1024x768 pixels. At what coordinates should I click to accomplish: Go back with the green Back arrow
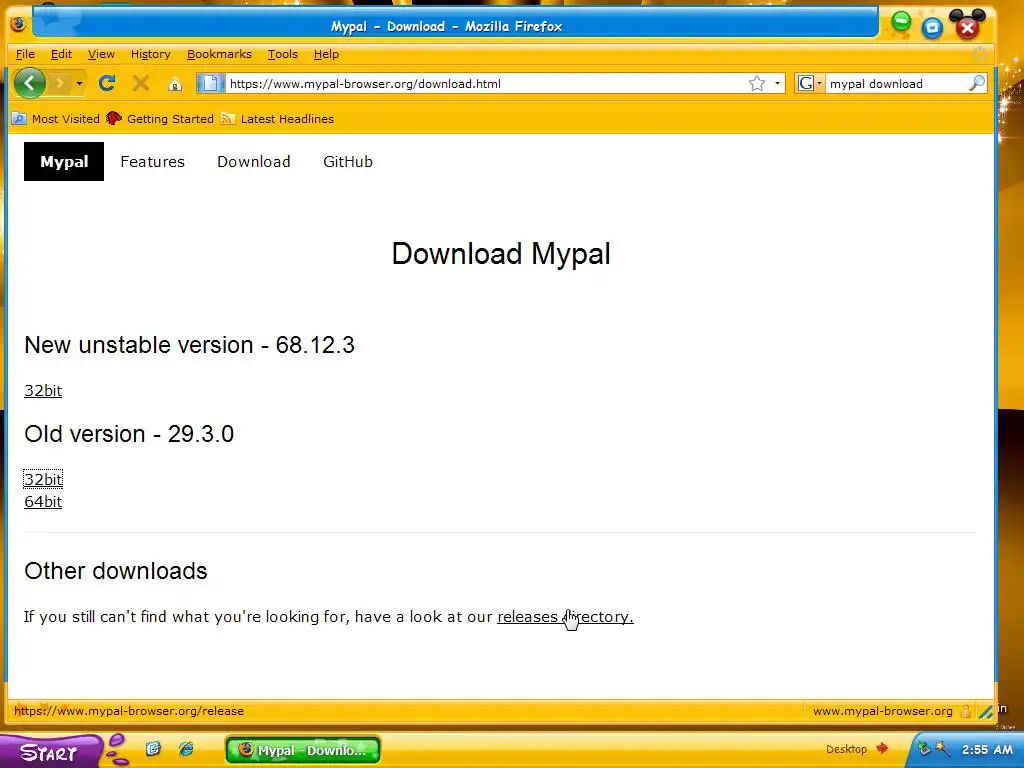tap(29, 83)
